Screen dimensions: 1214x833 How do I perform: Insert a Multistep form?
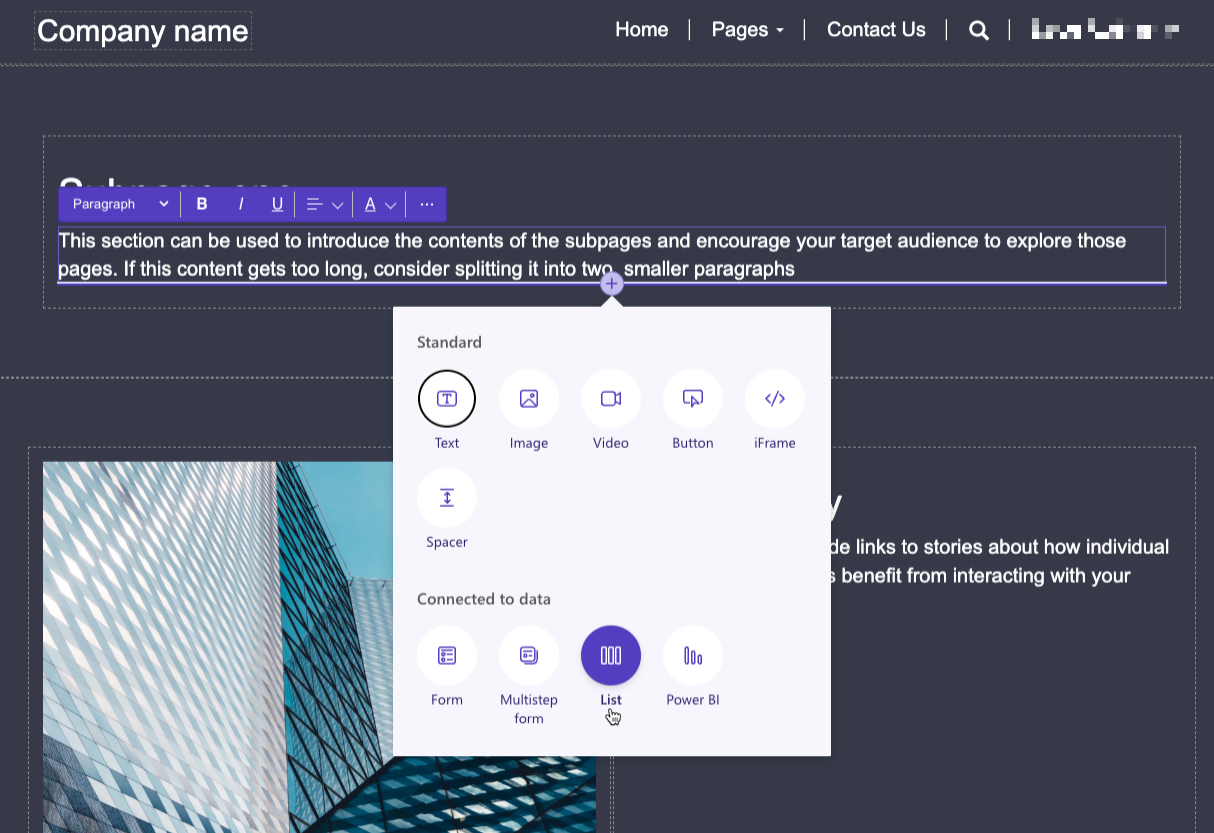[529, 655]
